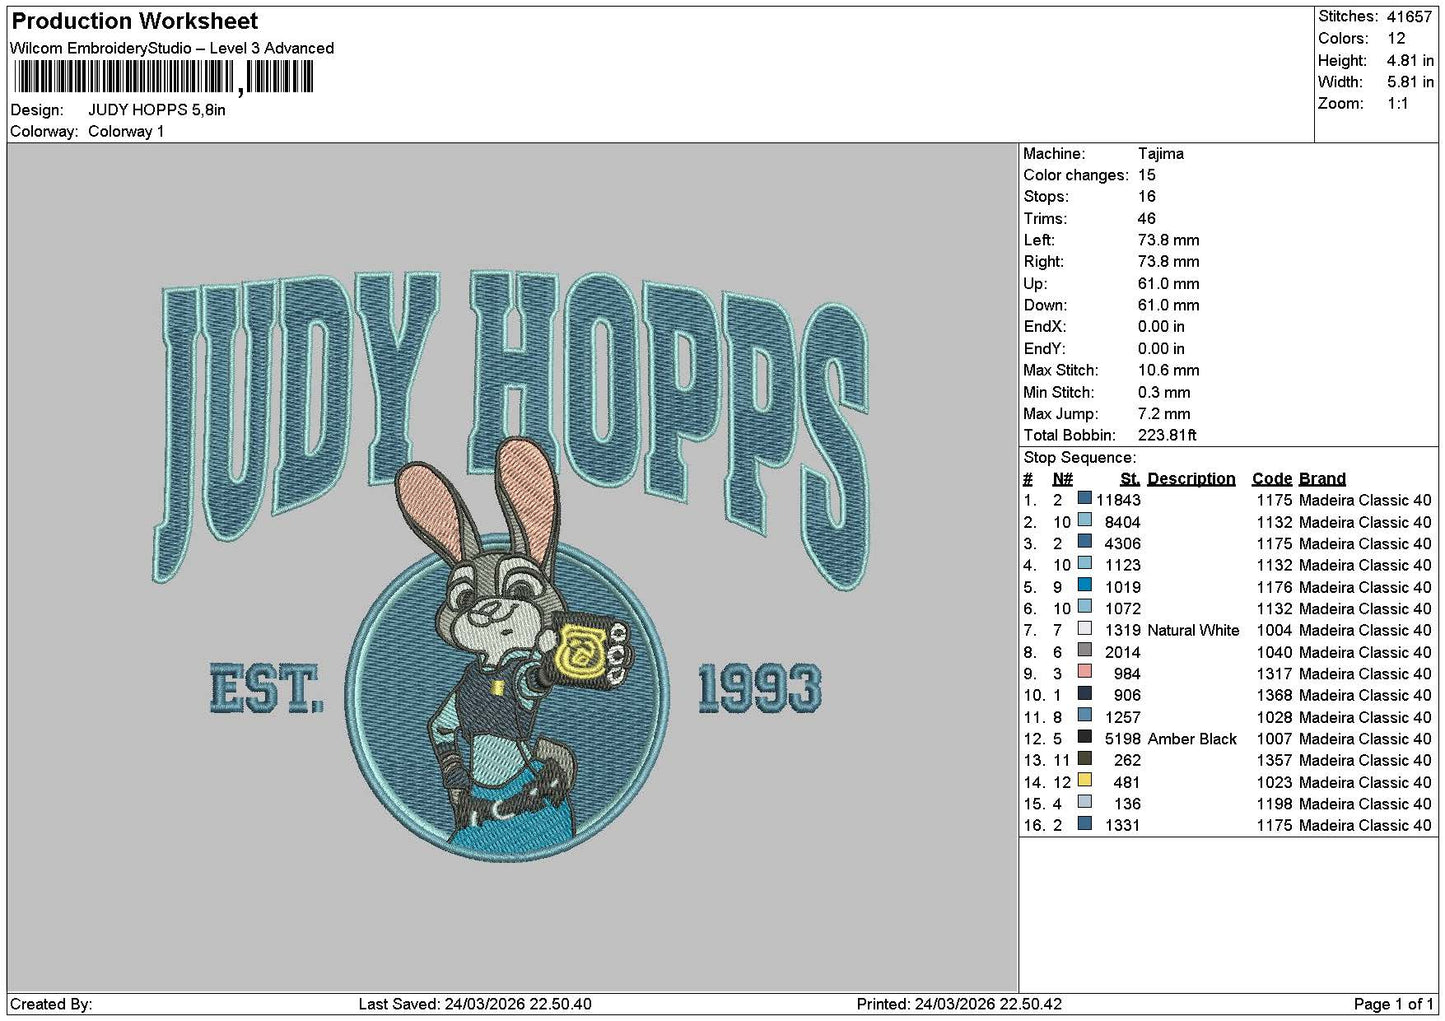Select the design name 'JUDY HOPPS 5,8in'
Screen dimensions: 1445x1021
pos(157,110)
